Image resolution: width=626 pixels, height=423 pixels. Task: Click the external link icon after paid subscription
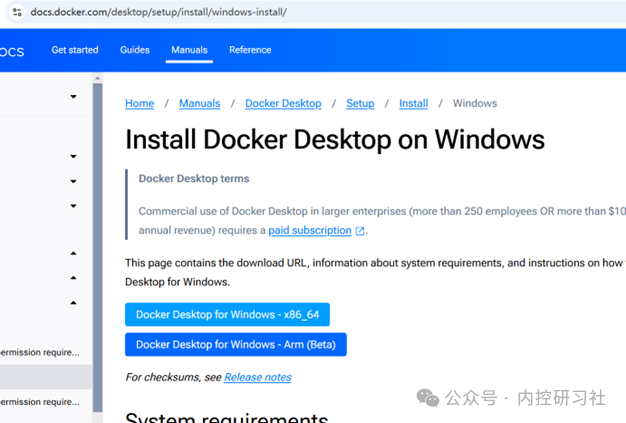point(360,231)
